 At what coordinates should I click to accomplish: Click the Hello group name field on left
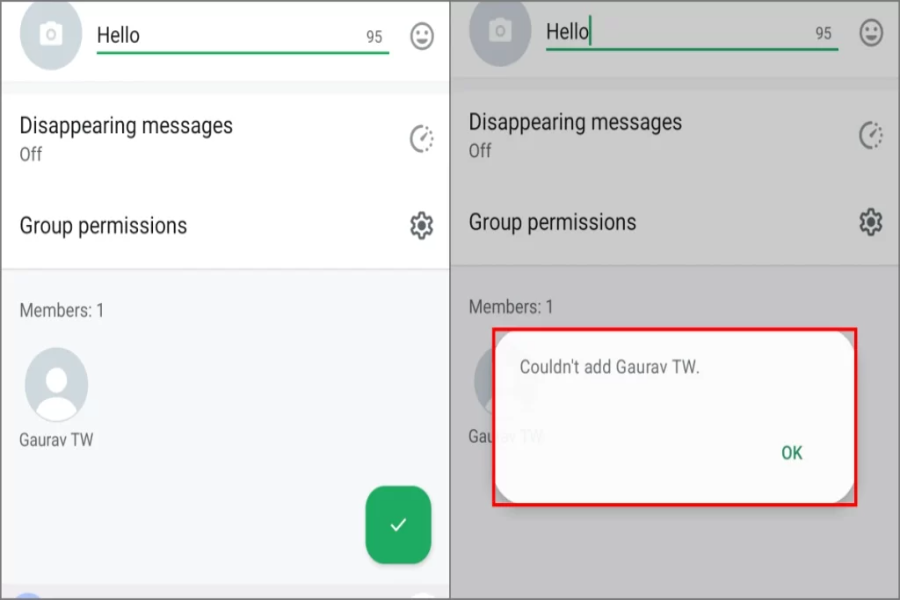tap(243, 36)
